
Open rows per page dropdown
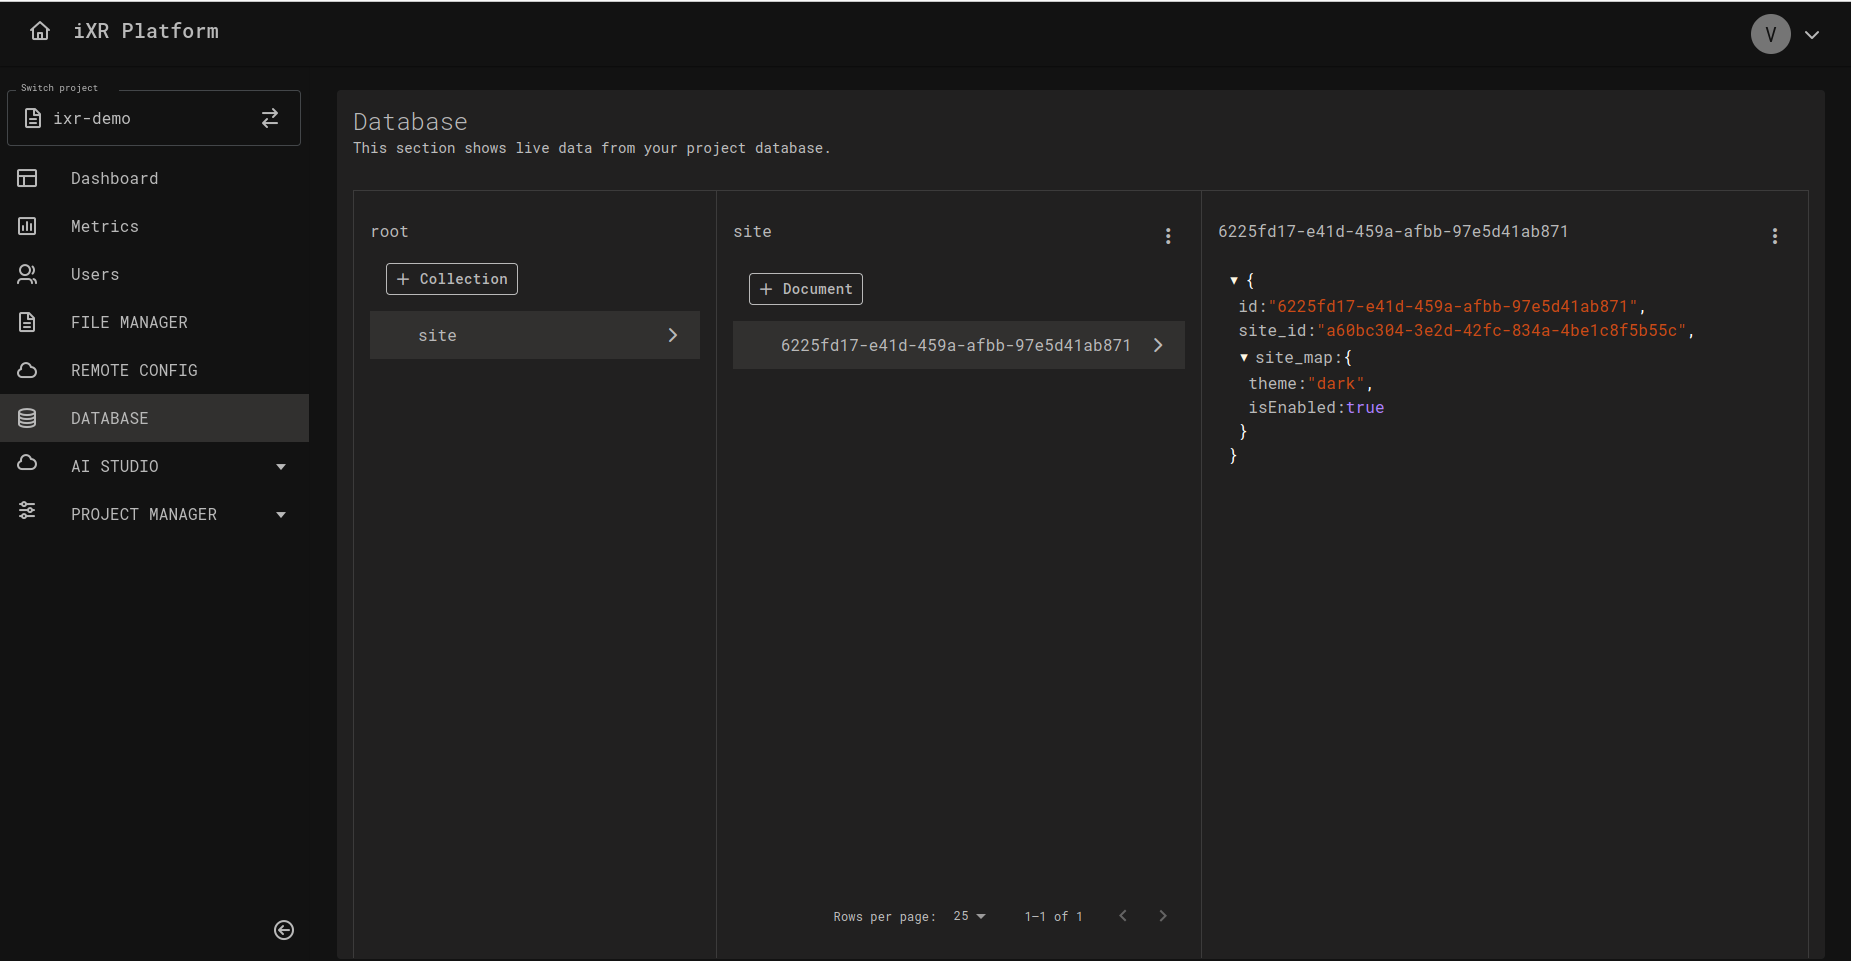[x=969, y=916]
